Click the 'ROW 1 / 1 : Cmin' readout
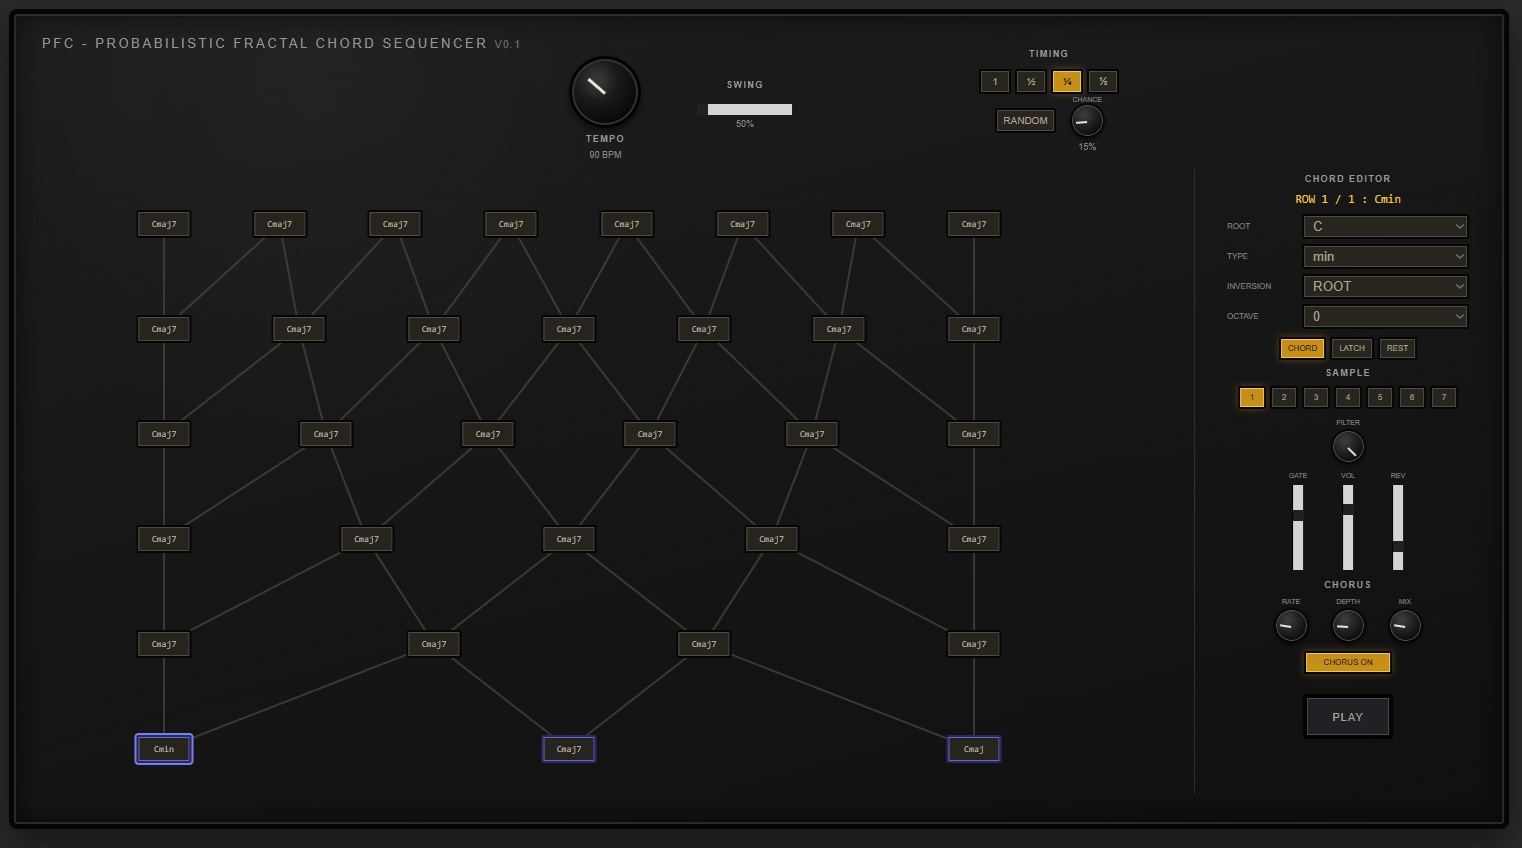 coord(1348,199)
